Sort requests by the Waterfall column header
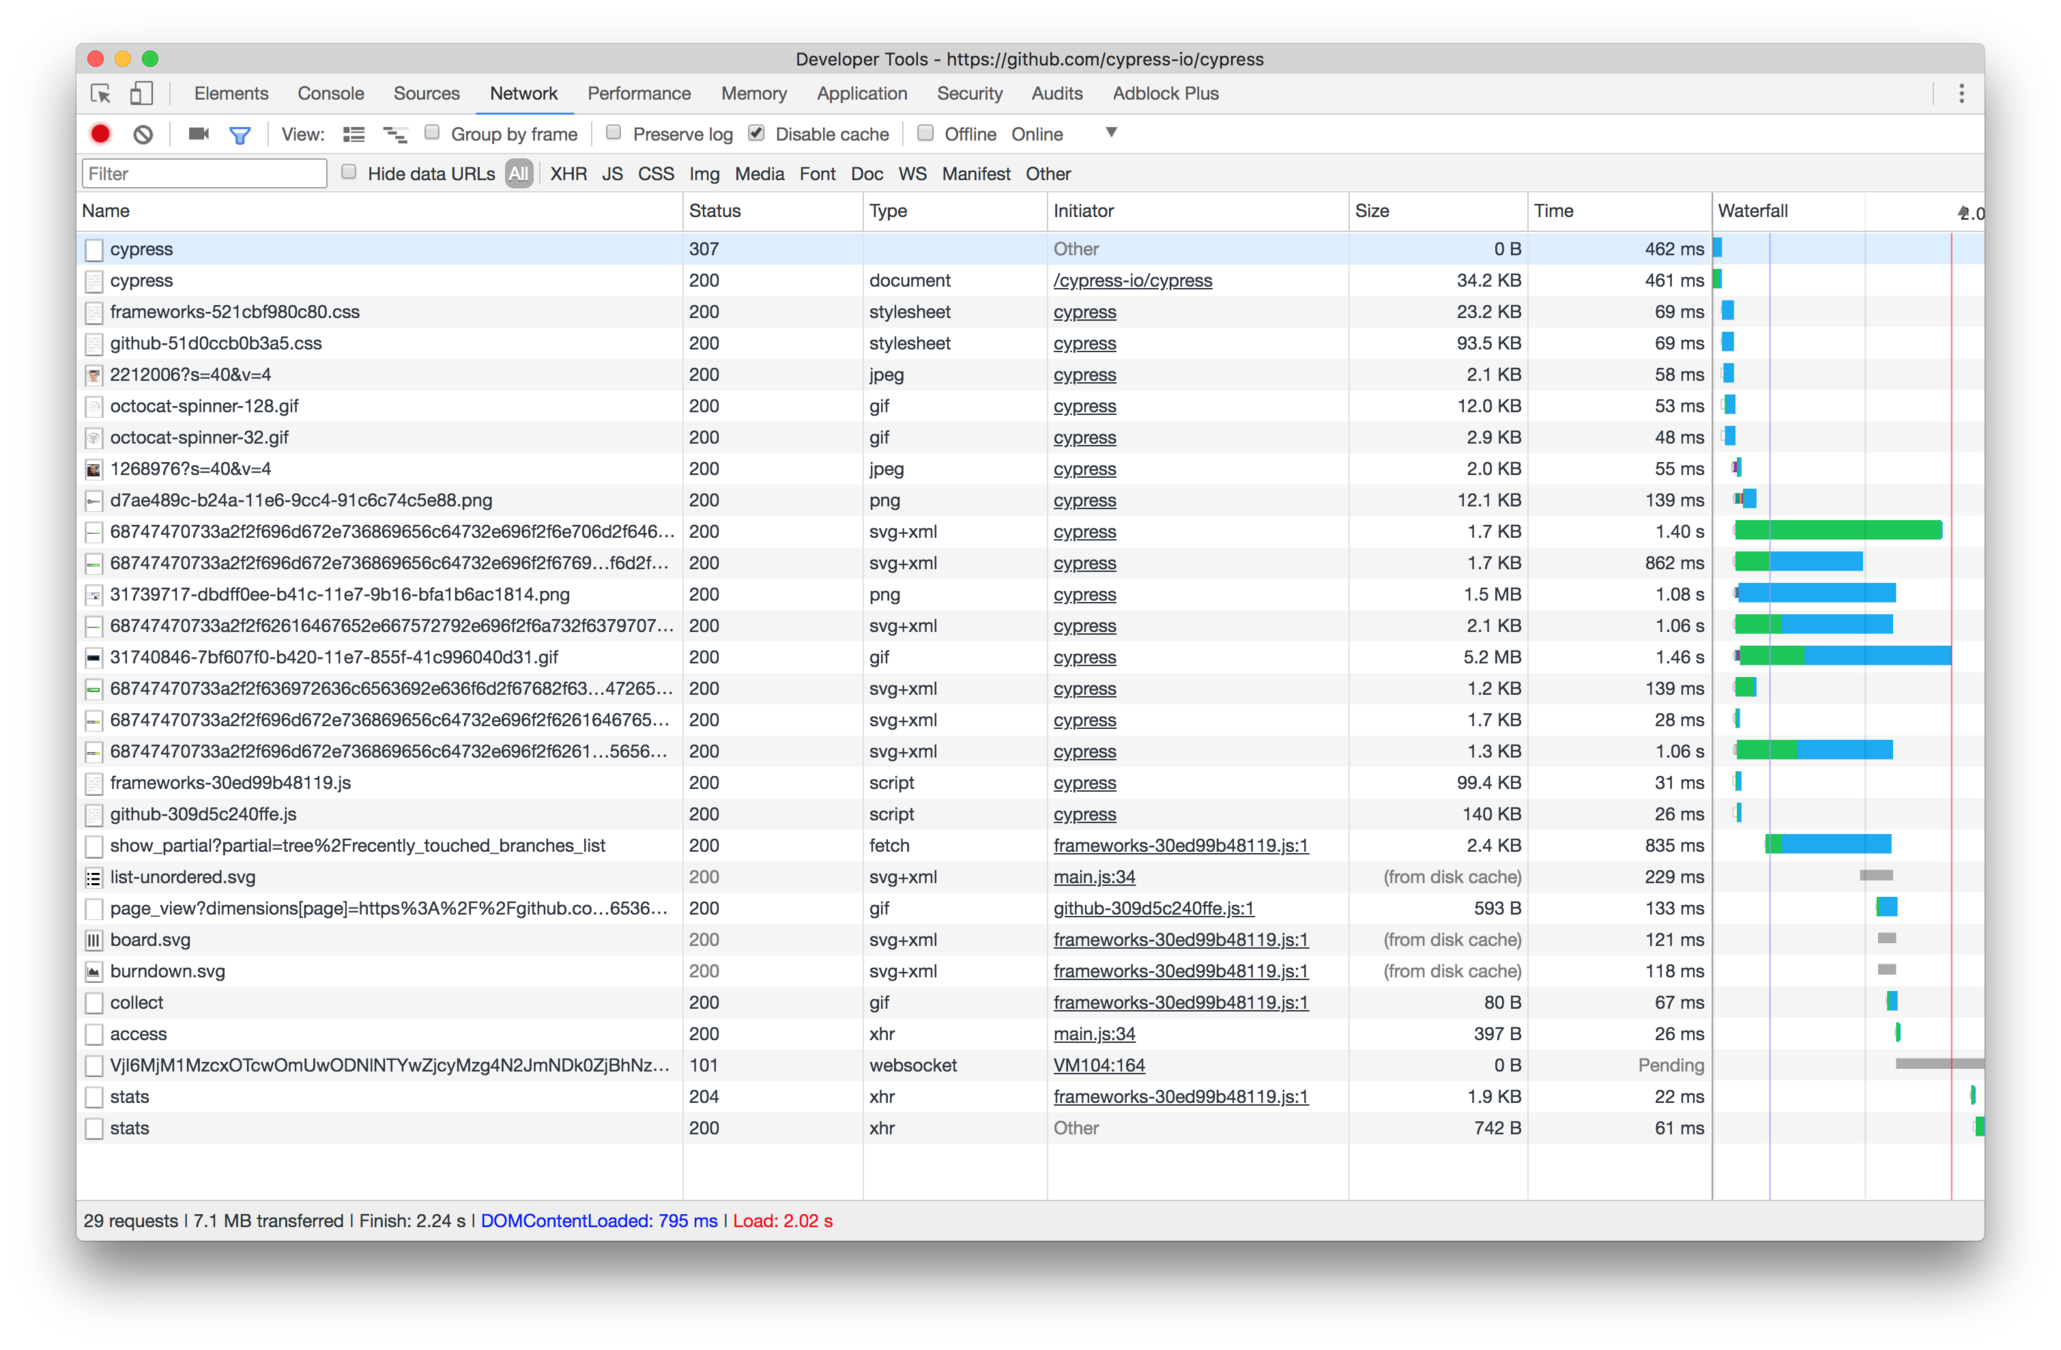Screen dimensions: 2061x1350 (x=1753, y=211)
